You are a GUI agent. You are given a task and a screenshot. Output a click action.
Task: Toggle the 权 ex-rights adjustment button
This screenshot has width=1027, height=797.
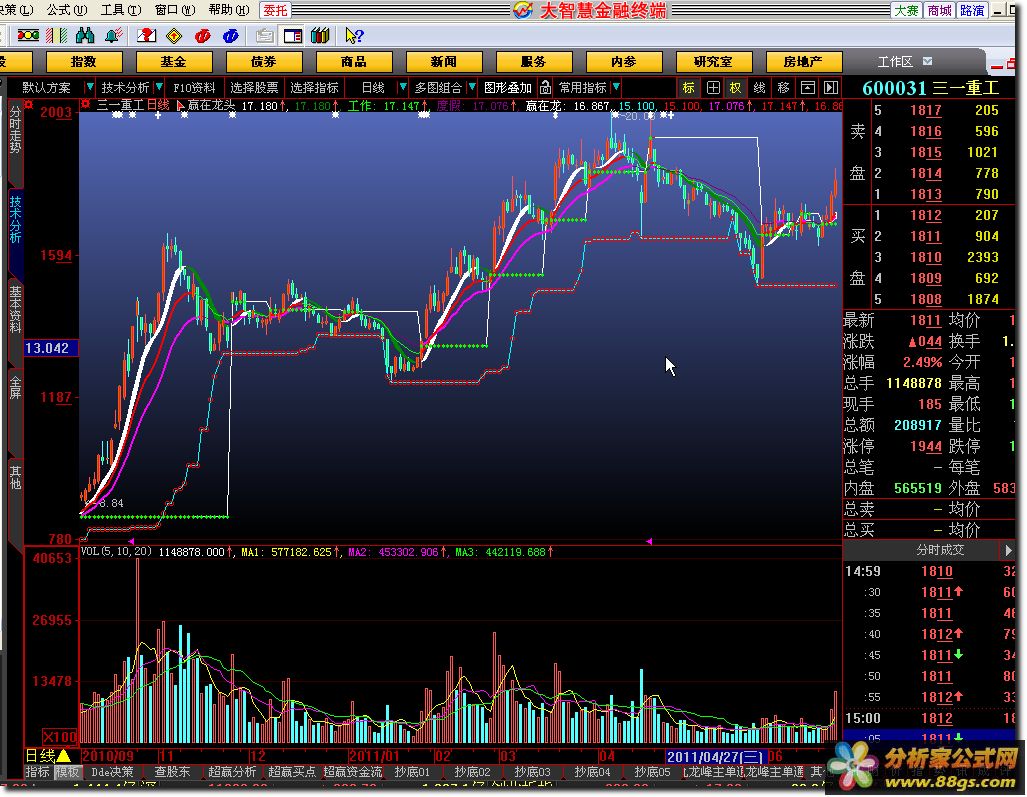(x=736, y=87)
